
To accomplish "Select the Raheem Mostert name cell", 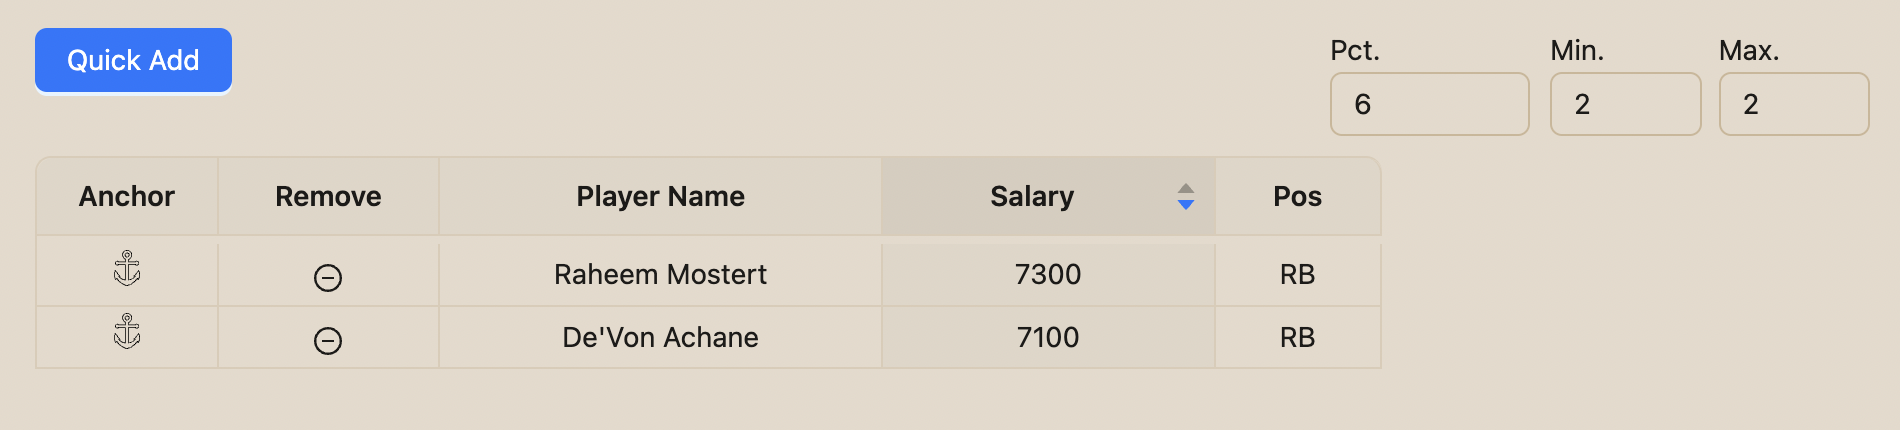I will pos(660,274).
